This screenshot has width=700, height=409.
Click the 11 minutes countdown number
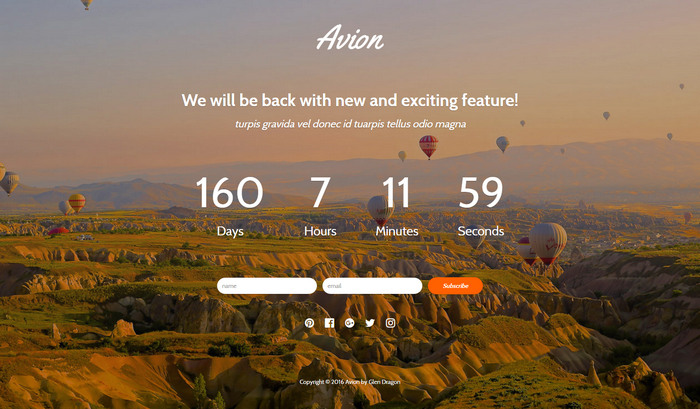click(x=396, y=192)
